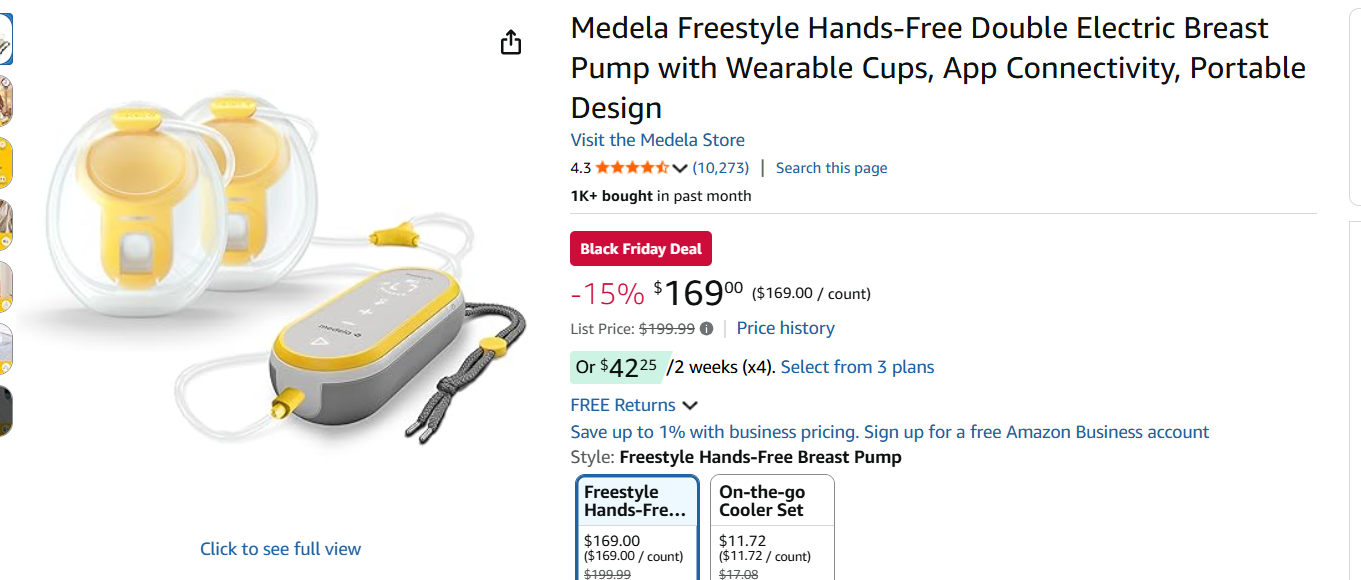The image size is (1361, 580).
Task: Click the star rating icons
Action: 632,168
